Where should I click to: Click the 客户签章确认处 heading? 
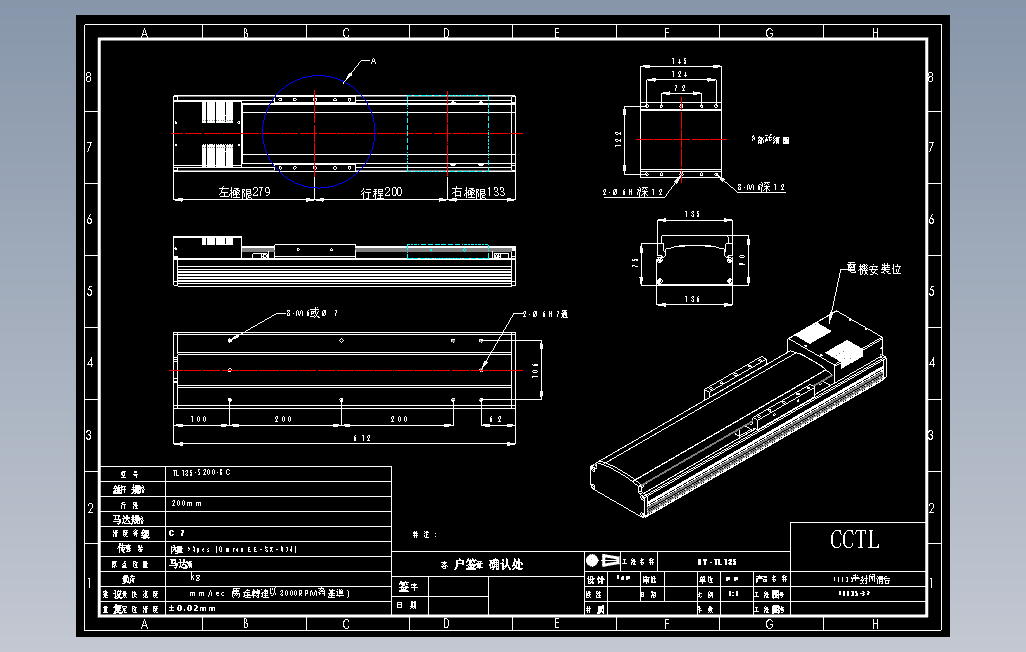pos(482,564)
